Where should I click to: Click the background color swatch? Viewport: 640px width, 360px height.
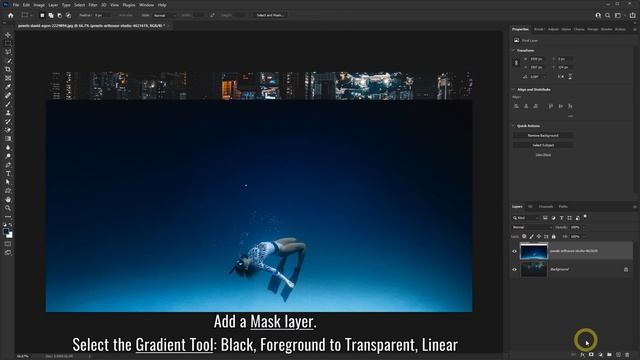point(10,236)
